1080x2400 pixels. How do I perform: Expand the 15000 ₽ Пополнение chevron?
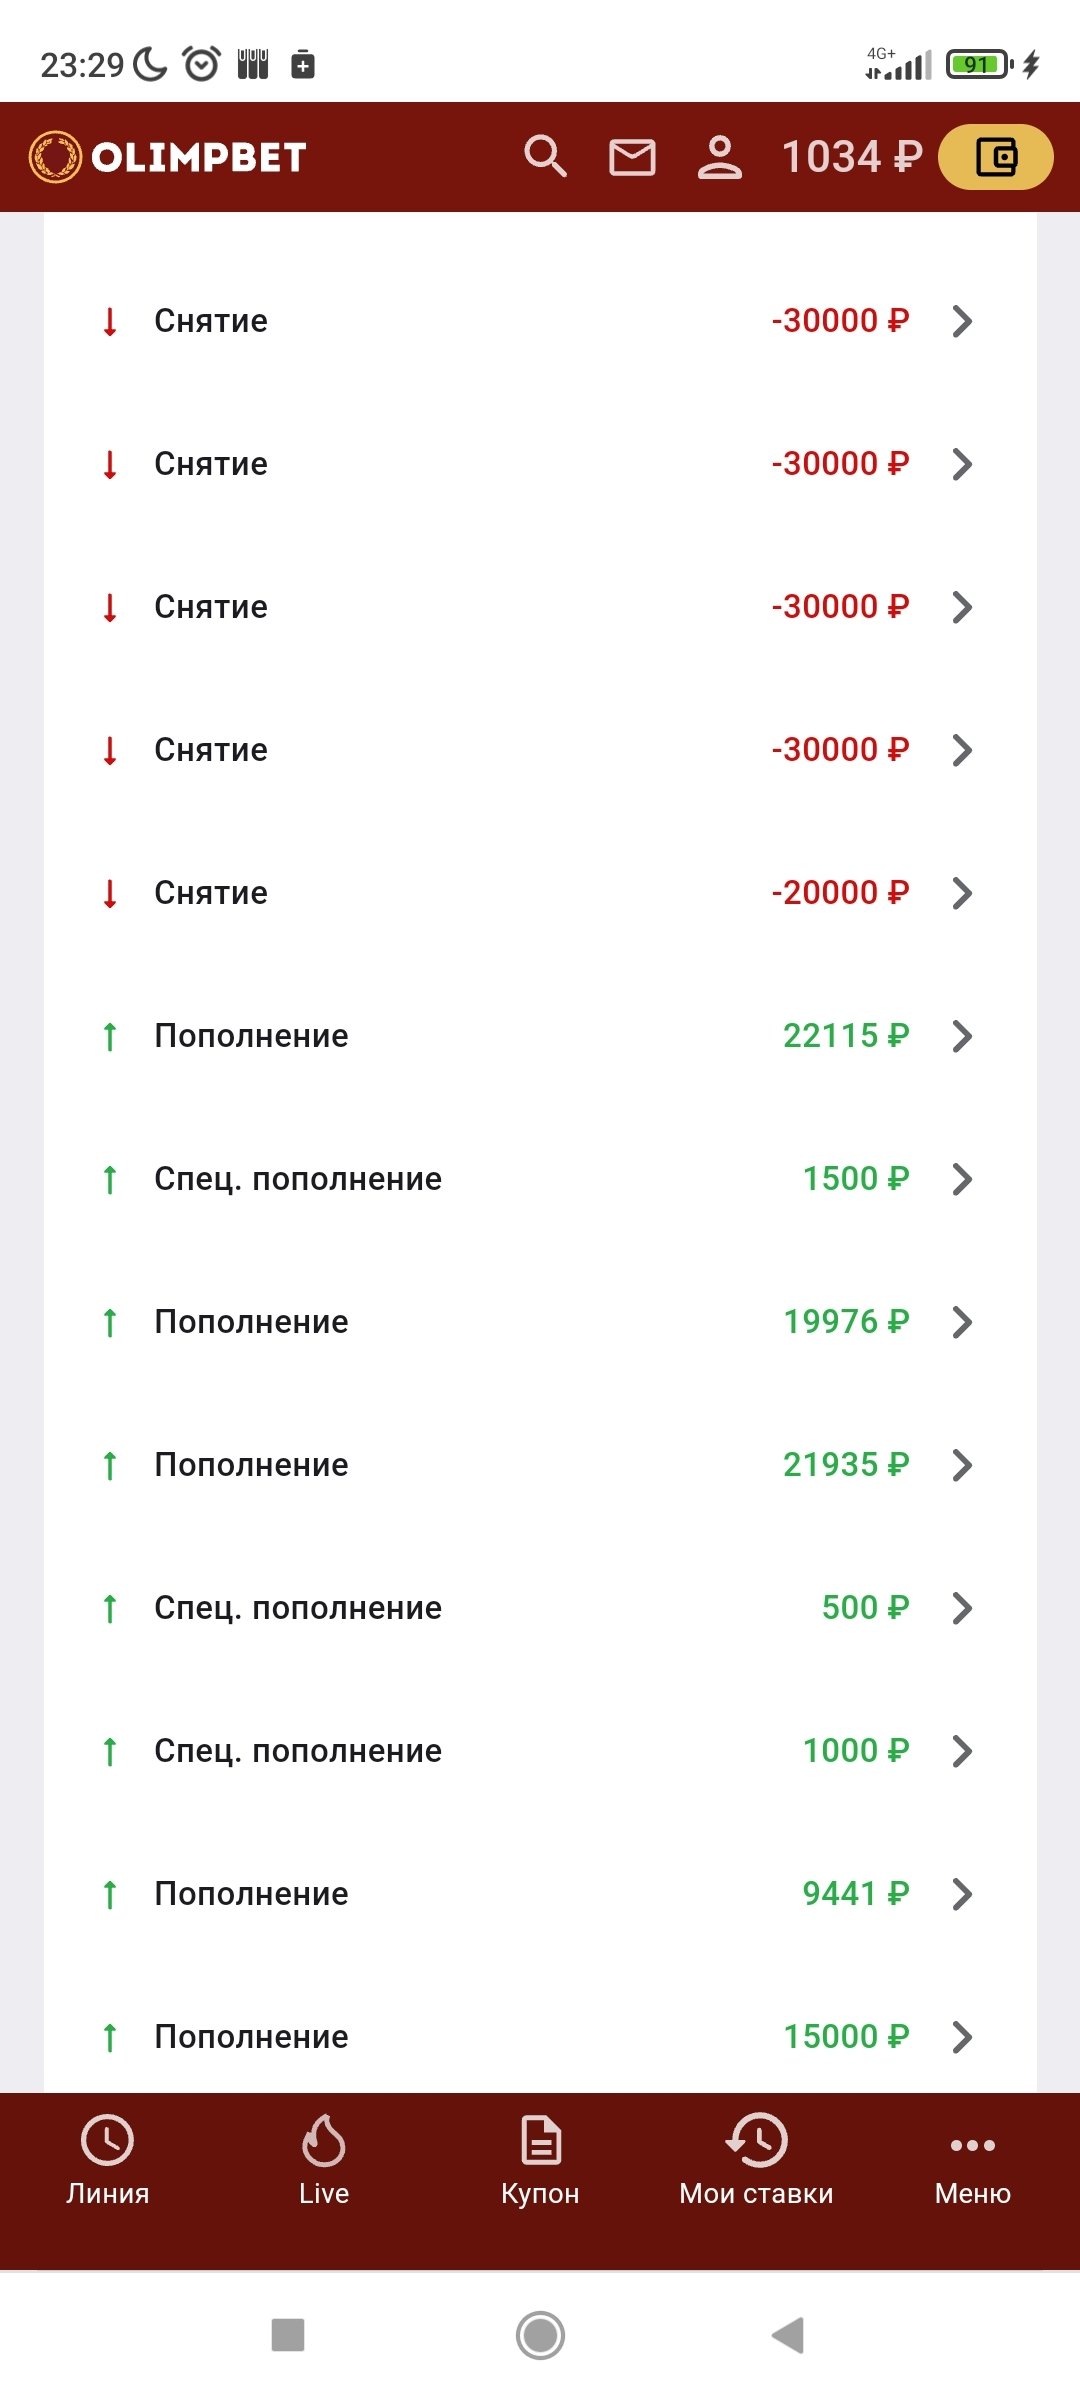pos(962,2037)
